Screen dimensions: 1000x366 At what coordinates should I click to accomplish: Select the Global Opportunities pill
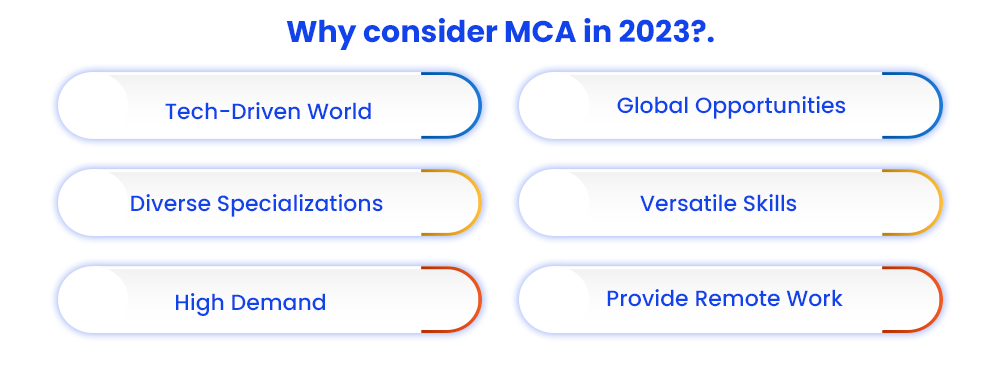click(730, 105)
